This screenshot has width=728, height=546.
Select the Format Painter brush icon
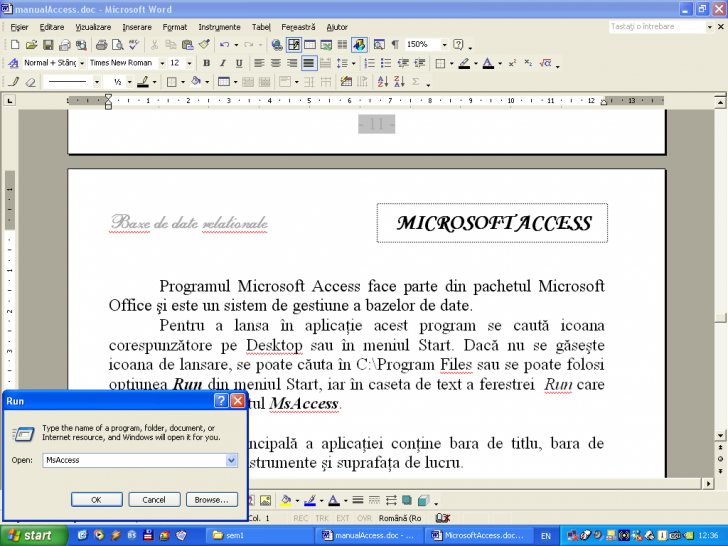click(203, 45)
